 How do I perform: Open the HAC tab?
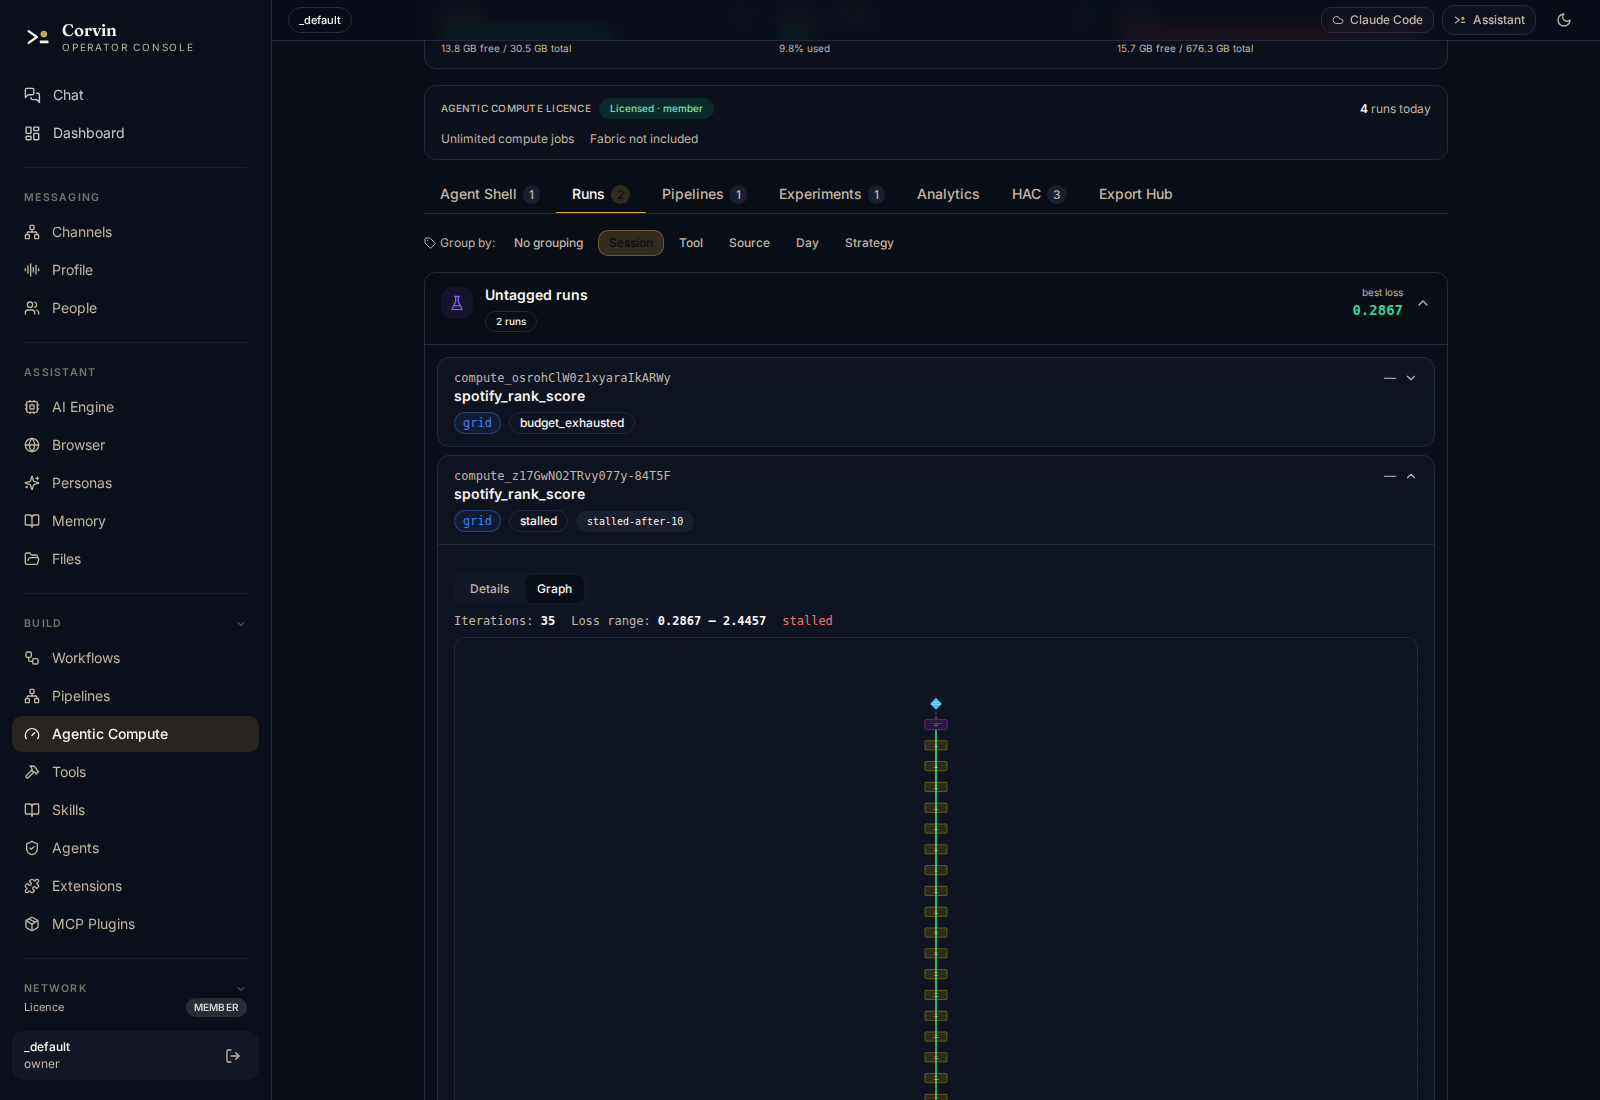pyautogui.click(x=1039, y=194)
